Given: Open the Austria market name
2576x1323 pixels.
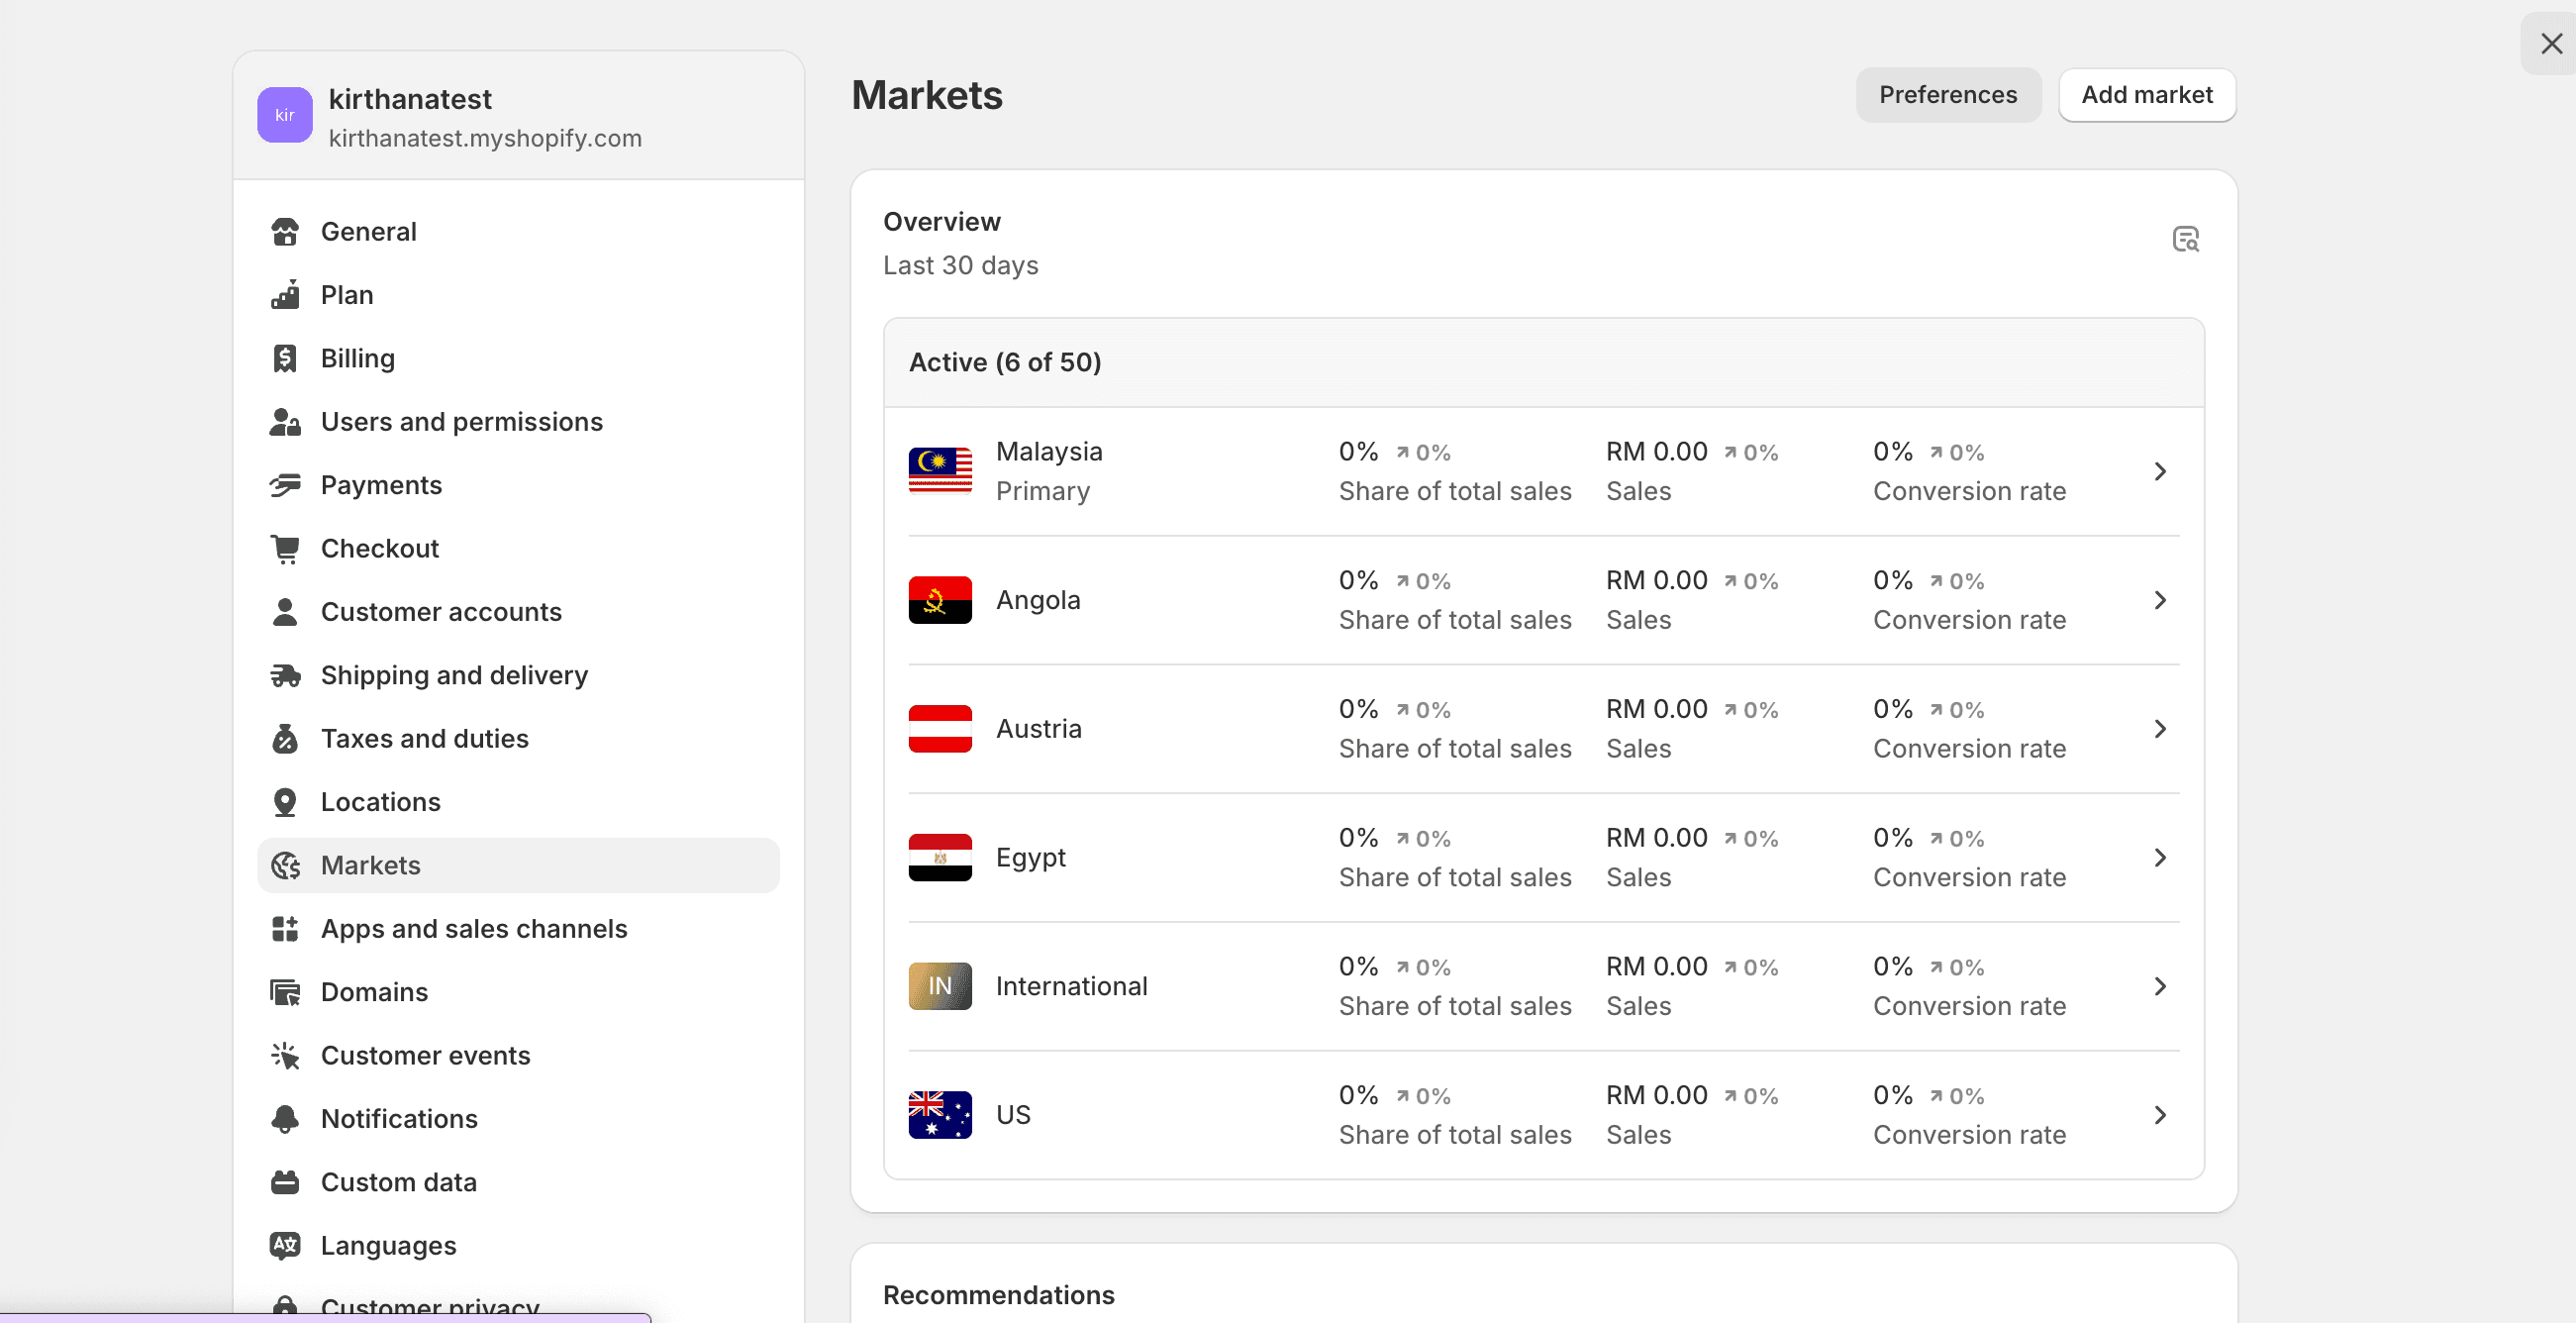Looking at the screenshot, I should point(1039,729).
